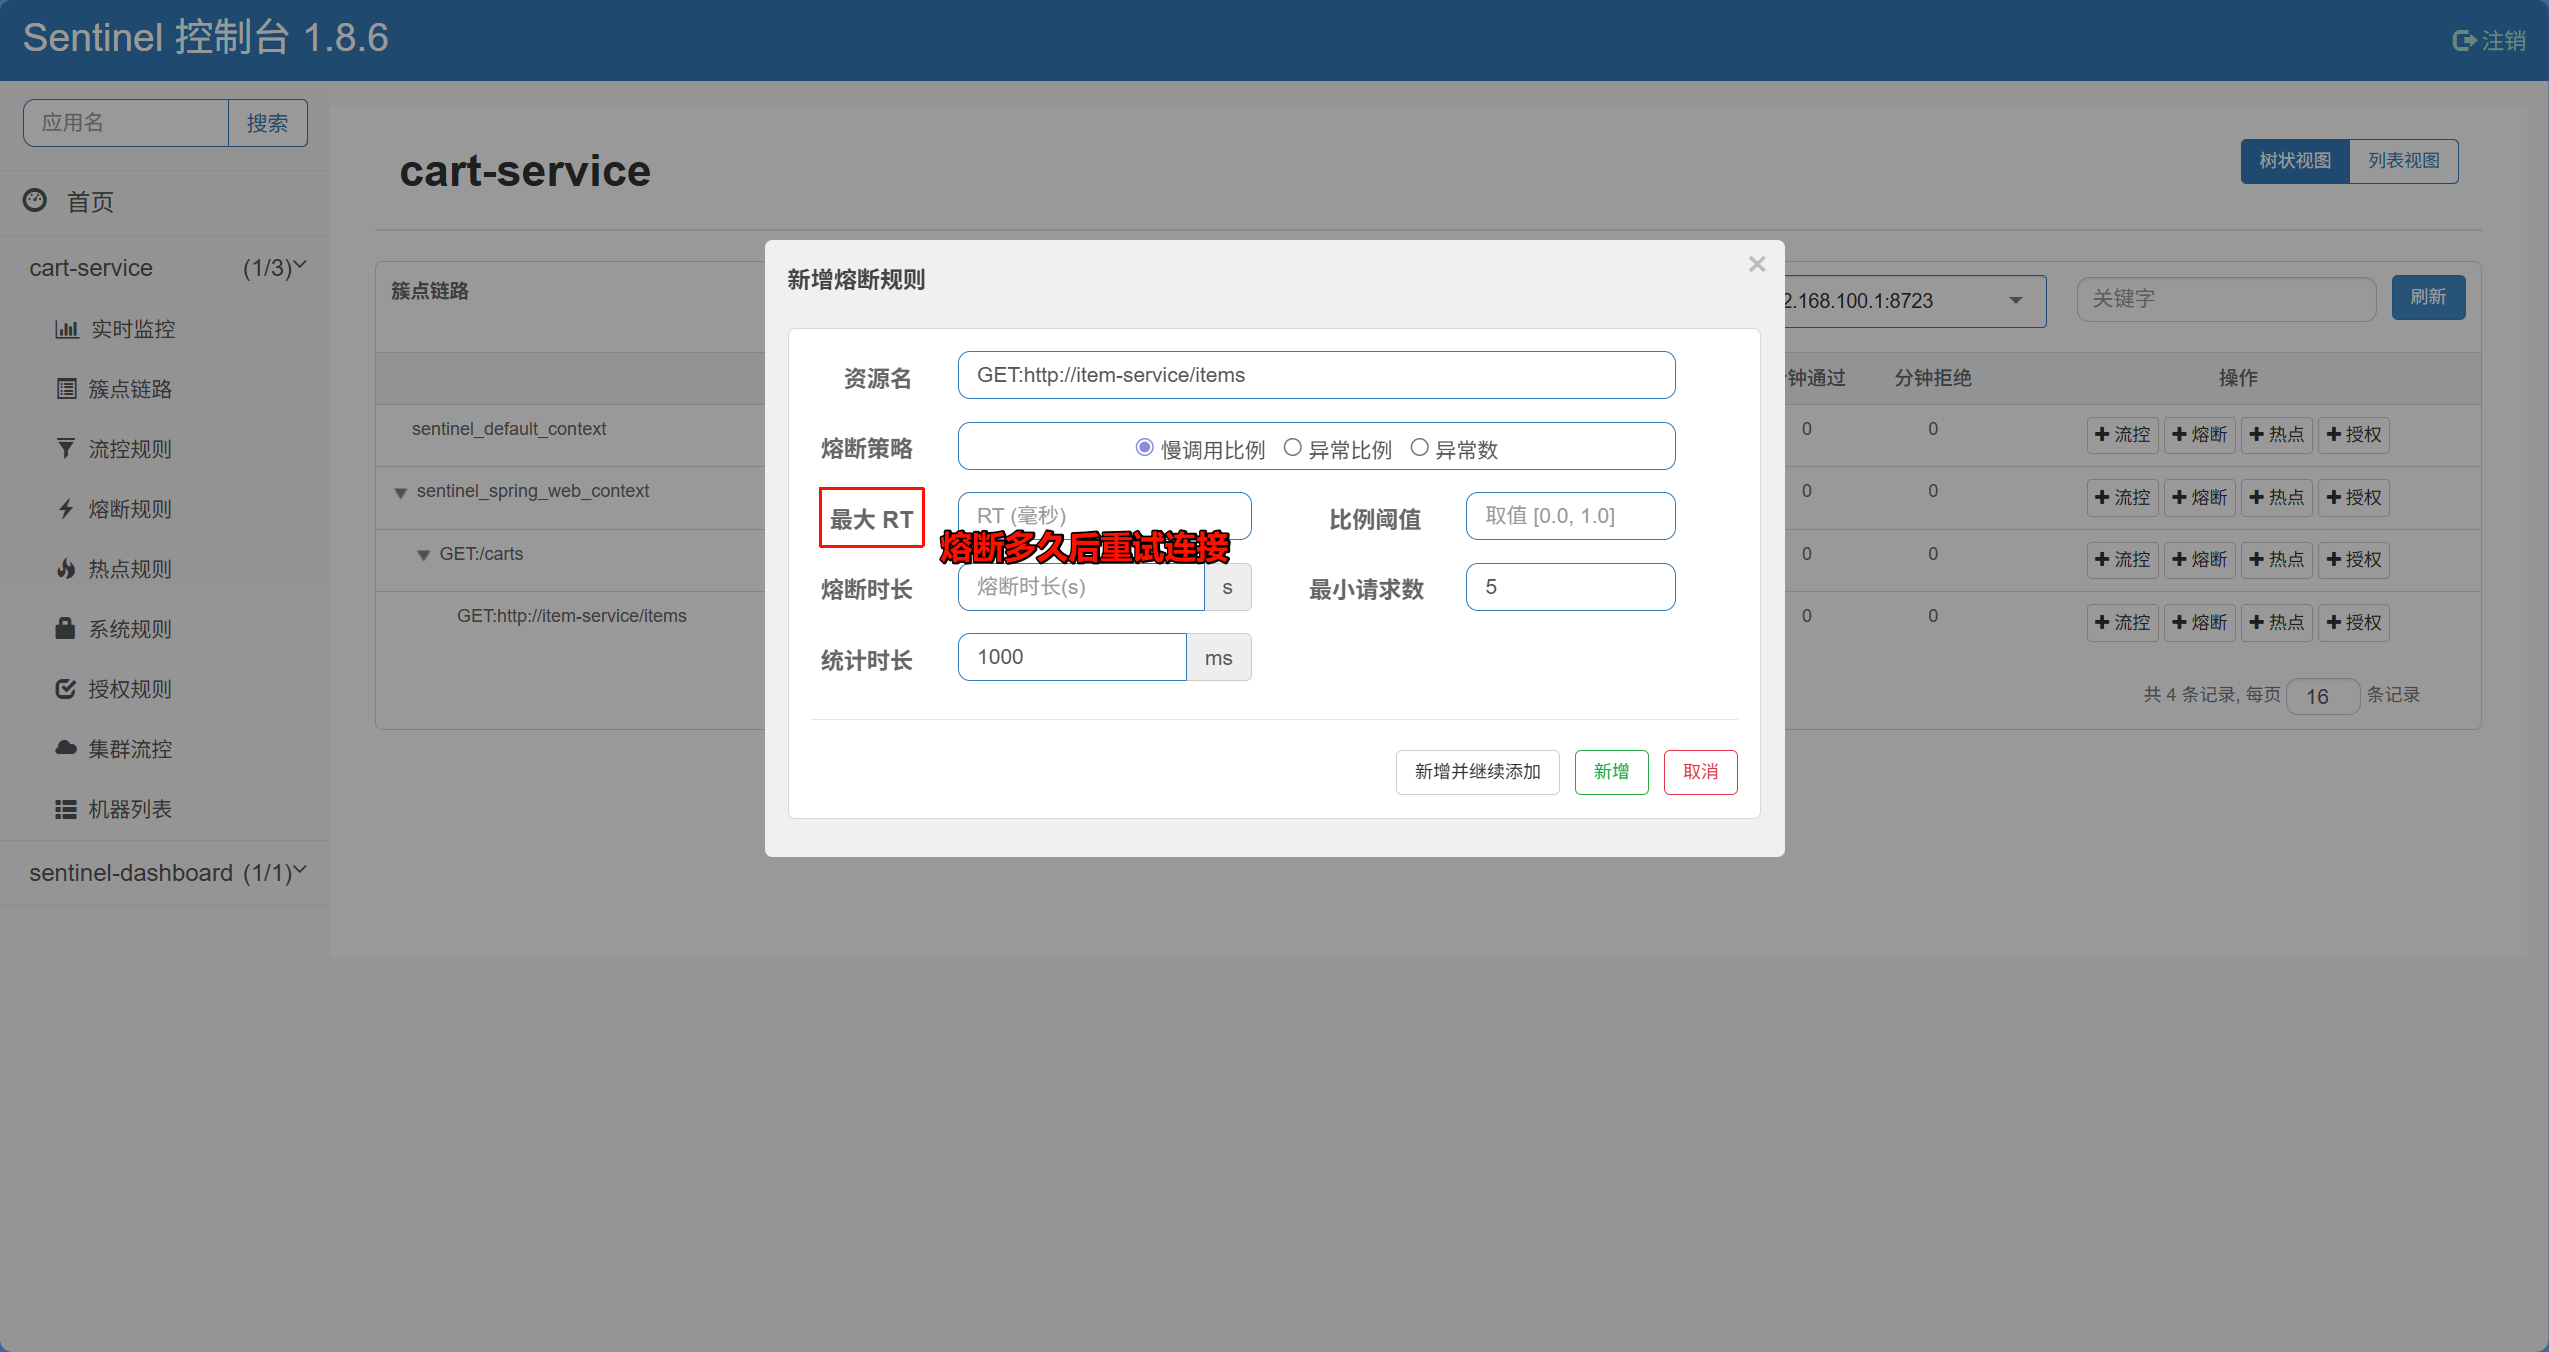Select the 异常比例 radio option
2549x1352 pixels.
click(1293, 447)
